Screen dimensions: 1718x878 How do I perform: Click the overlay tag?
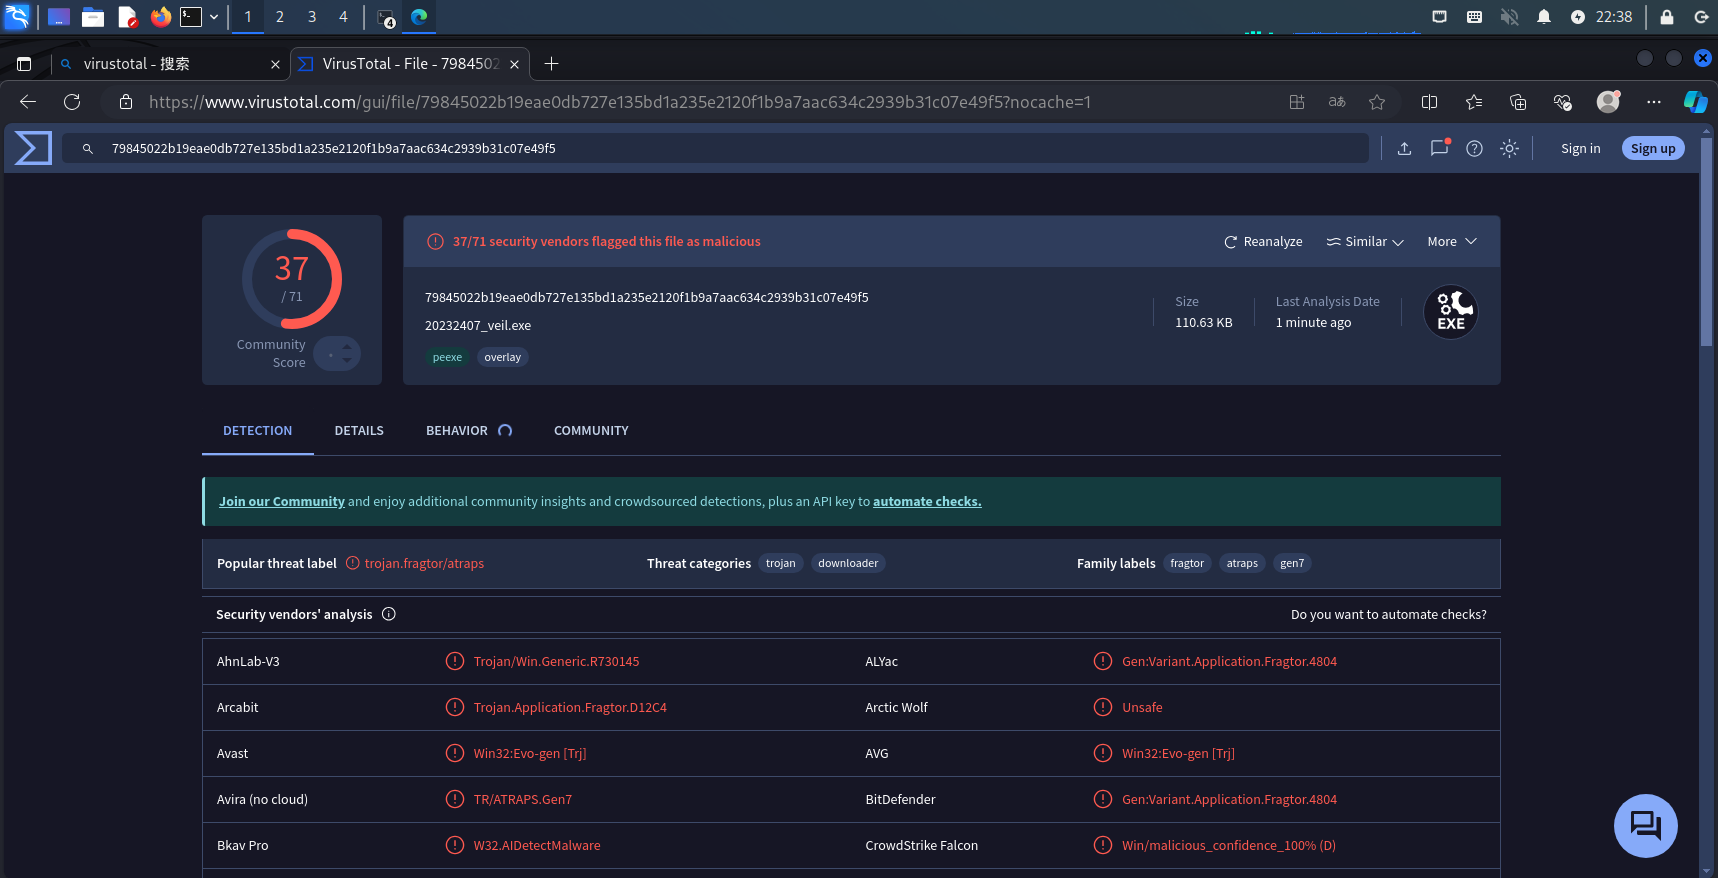point(502,358)
